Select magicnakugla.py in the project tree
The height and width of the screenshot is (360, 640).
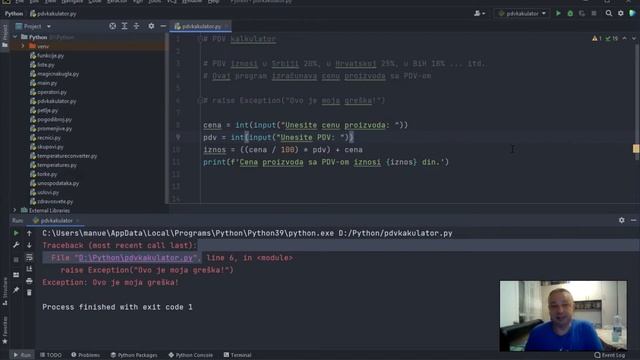[54, 74]
